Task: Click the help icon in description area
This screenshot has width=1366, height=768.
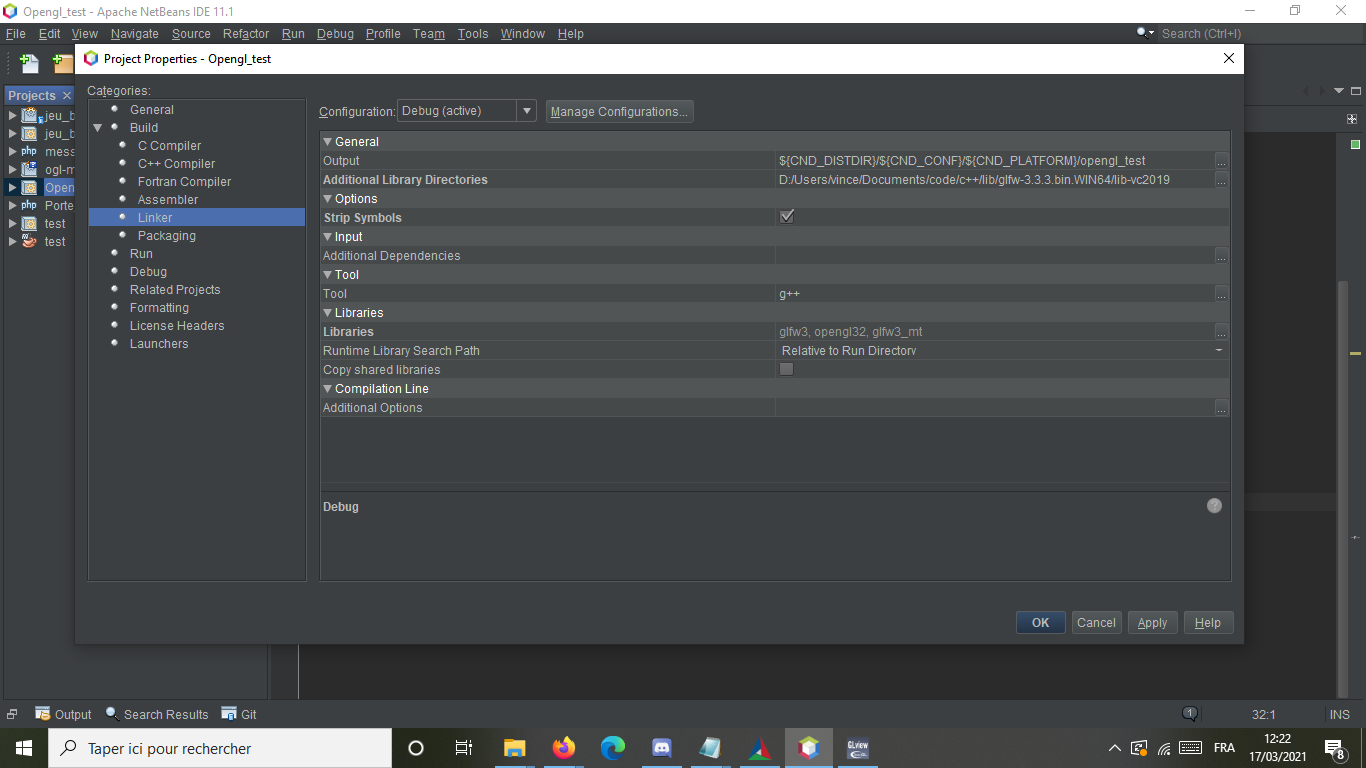Action: click(1214, 506)
